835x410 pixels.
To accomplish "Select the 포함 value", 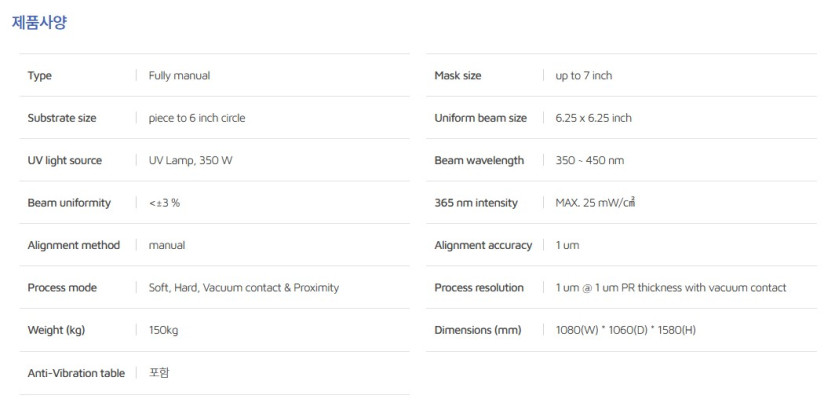I will tap(159, 373).
